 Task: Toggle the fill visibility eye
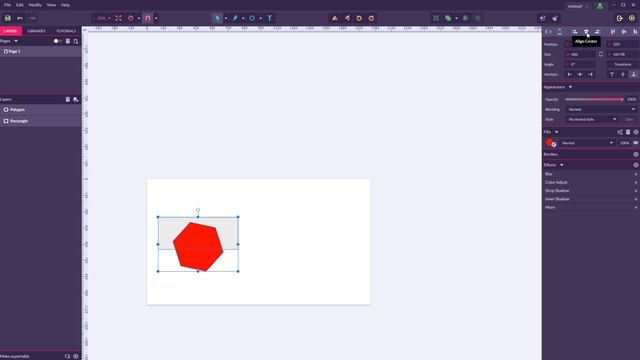[x=636, y=143]
